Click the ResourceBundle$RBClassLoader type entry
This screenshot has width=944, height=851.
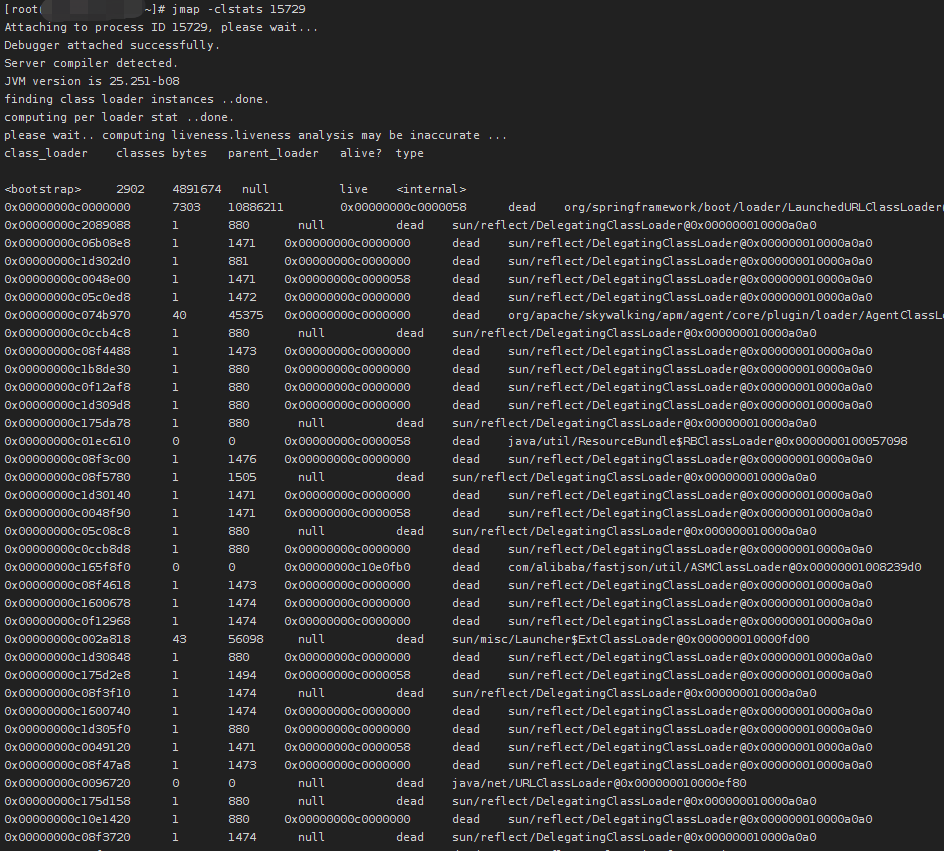coord(707,441)
